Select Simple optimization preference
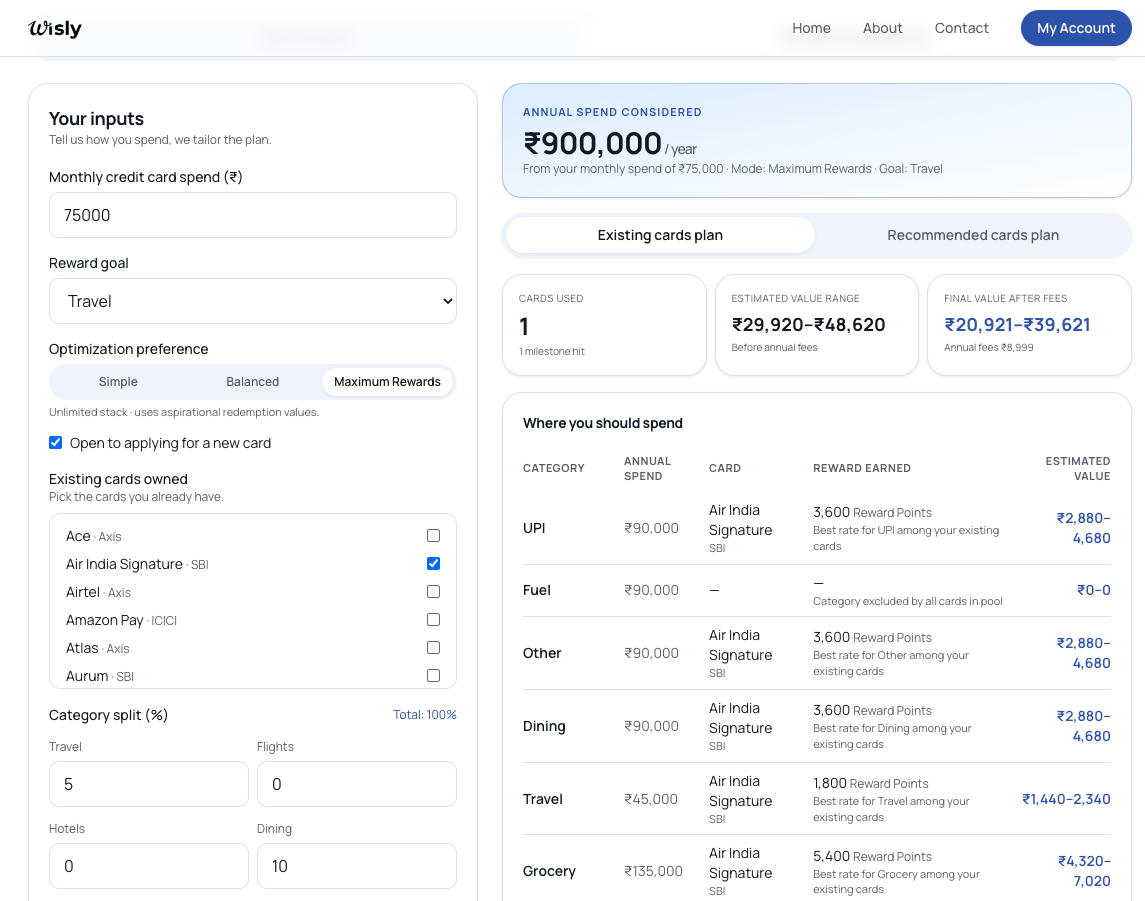 coord(118,382)
